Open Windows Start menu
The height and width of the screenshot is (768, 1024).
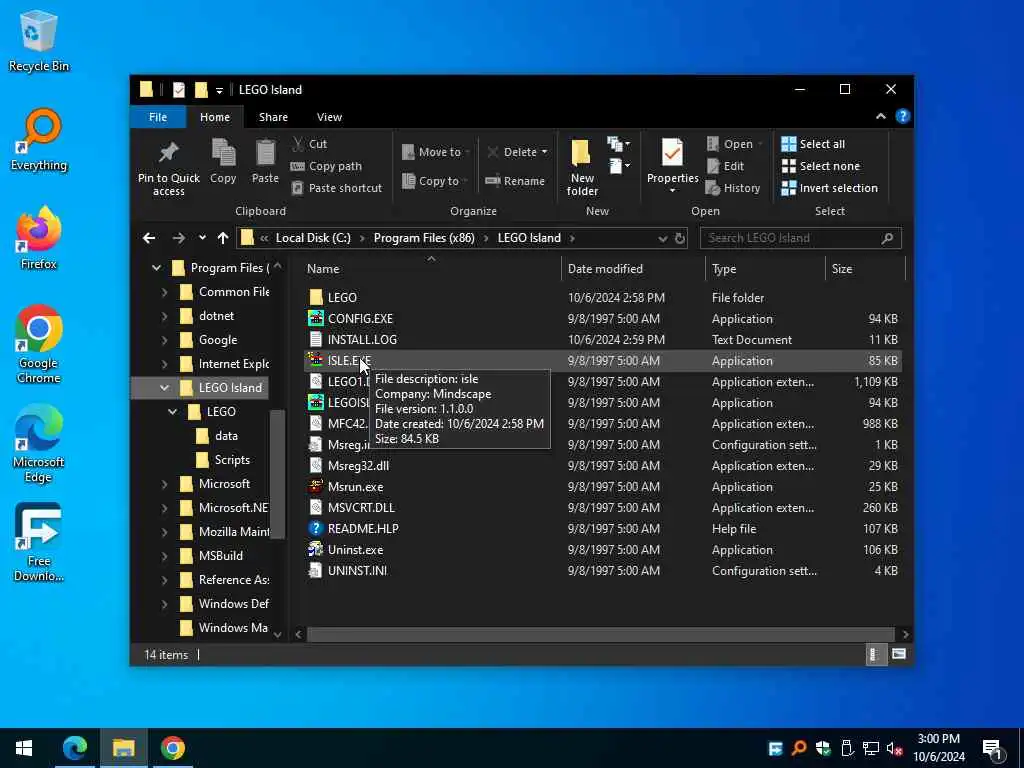(x=24, y=748)
